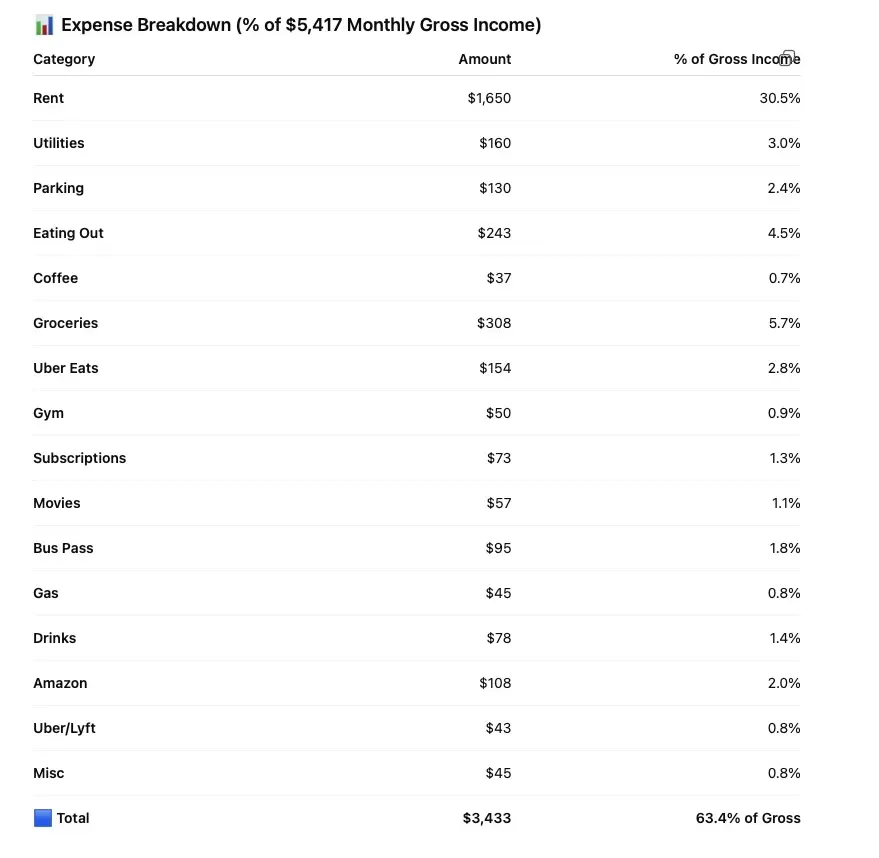Select the Utilities row label
This screenshot has width=879, height=858.
[58, 143]
